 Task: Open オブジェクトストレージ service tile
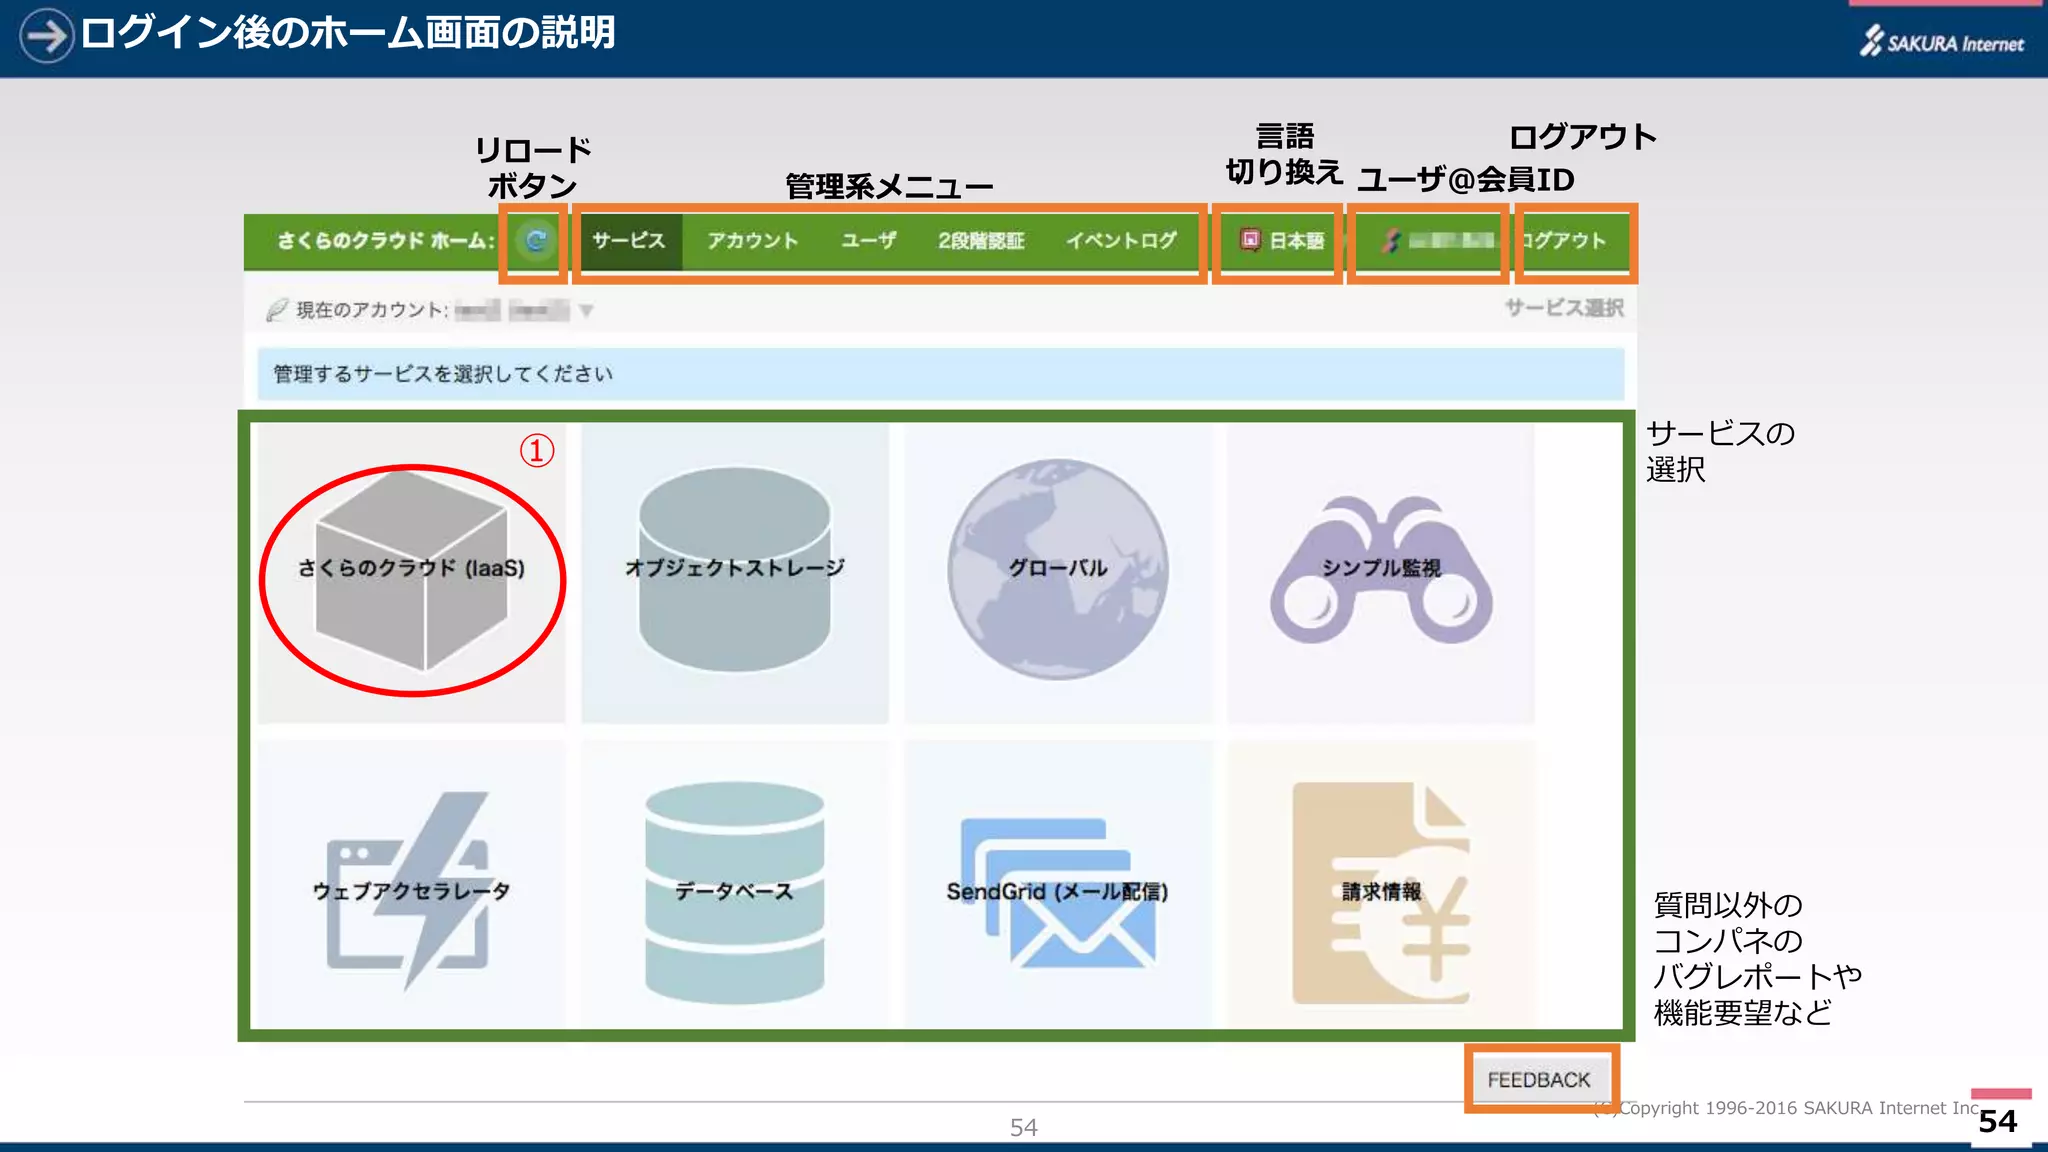[735, 573]
